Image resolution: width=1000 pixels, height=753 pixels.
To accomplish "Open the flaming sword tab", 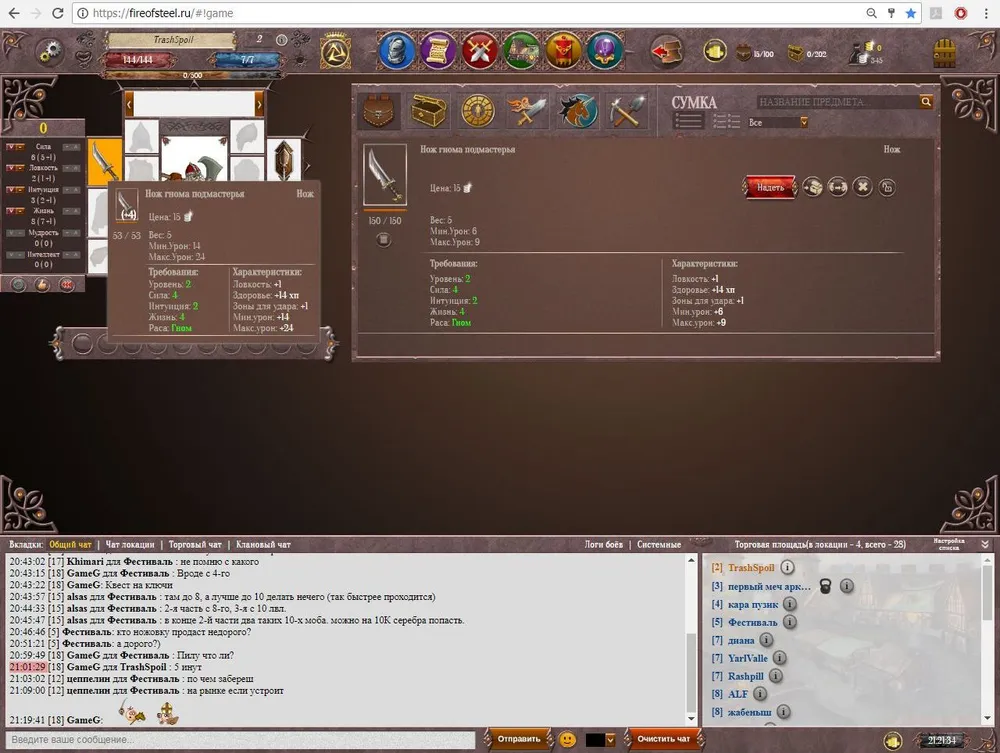I will pos(527,111).
